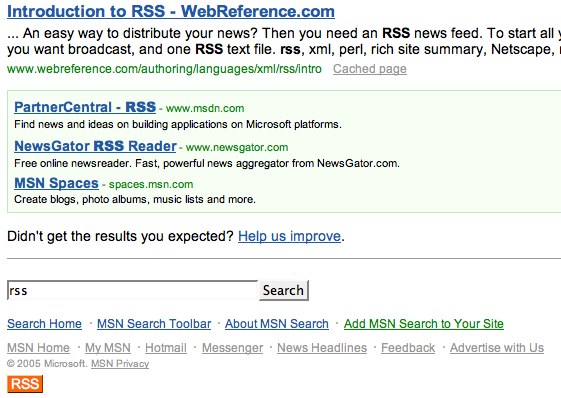The width and height of the screenshot is (561, 398).
Task: Click the Feedback footer link
Action: (x=408, y=348)
